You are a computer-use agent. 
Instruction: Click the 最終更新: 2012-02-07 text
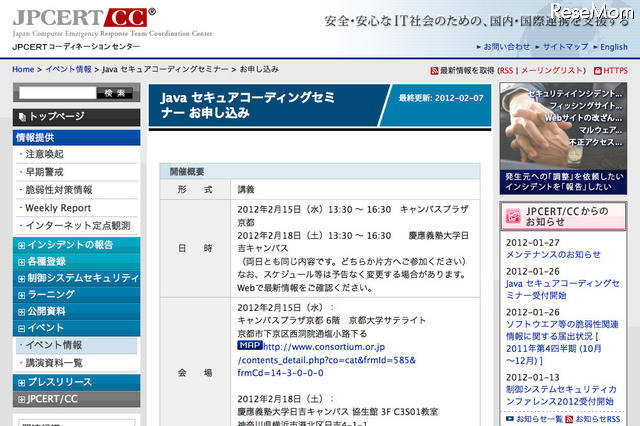[x=441, y=98]
